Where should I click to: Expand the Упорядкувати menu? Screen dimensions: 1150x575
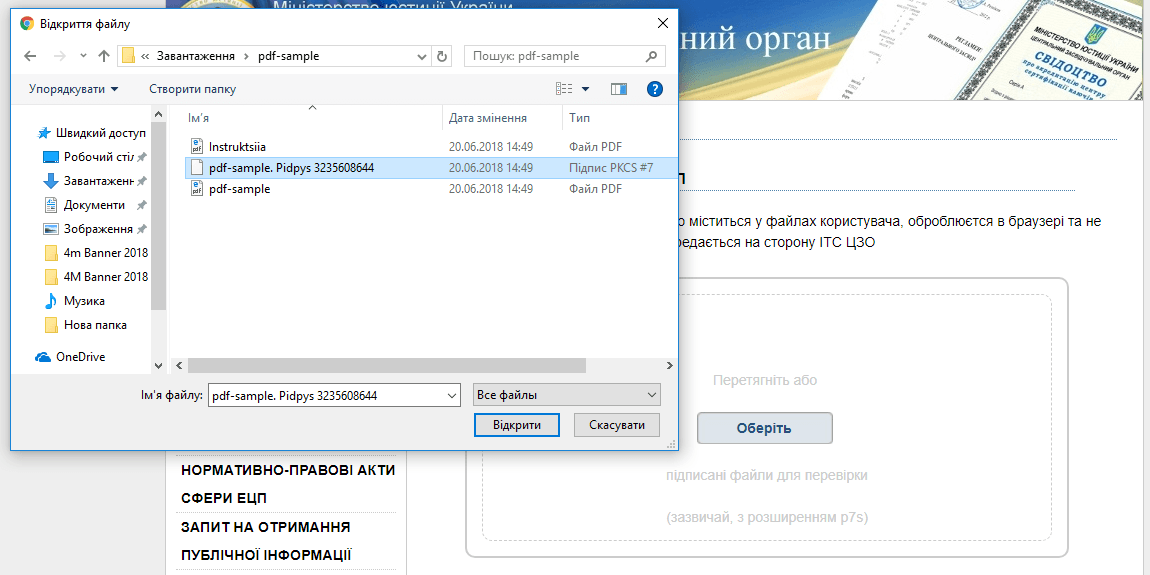click(x=73, y=89)
